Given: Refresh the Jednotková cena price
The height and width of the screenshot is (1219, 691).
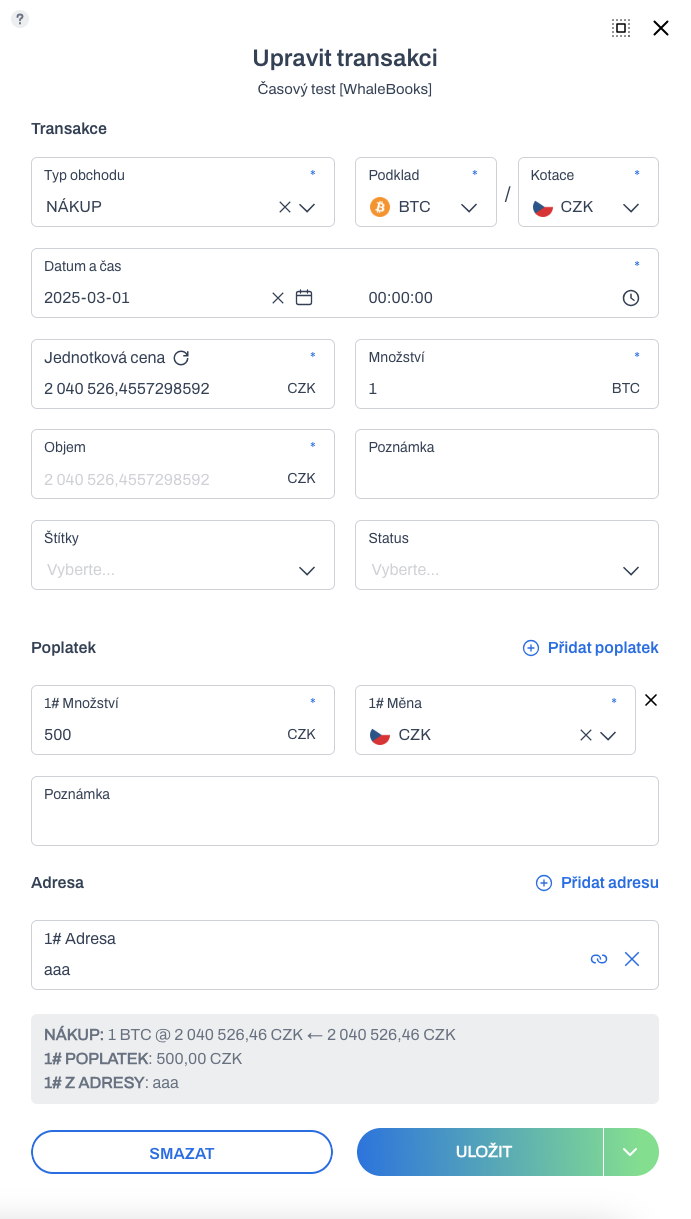Looking at the screenshot, I should [181, 357].
